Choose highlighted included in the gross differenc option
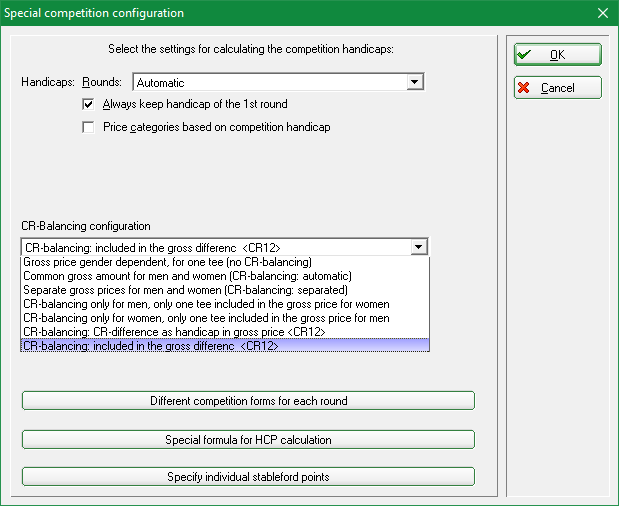This screenshot has height=506, width=619. coord(225,346)
